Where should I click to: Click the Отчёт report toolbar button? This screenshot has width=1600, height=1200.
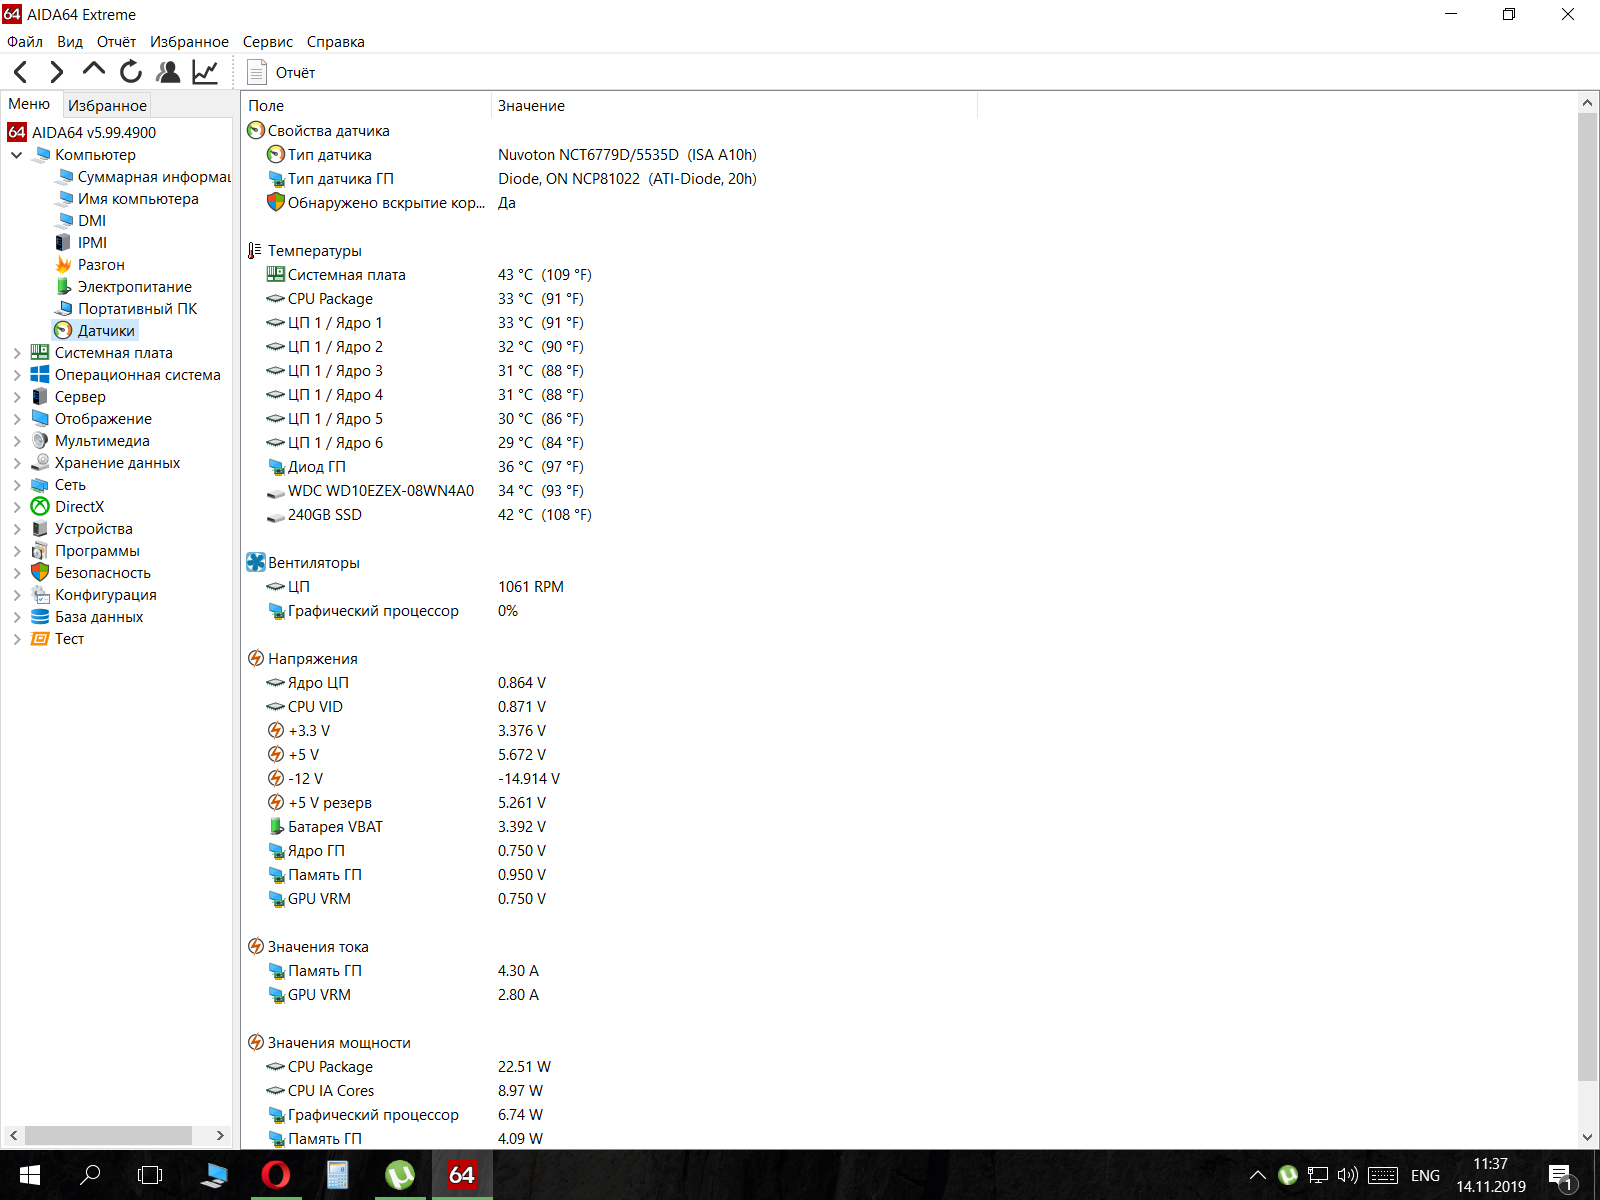point(281,72)
